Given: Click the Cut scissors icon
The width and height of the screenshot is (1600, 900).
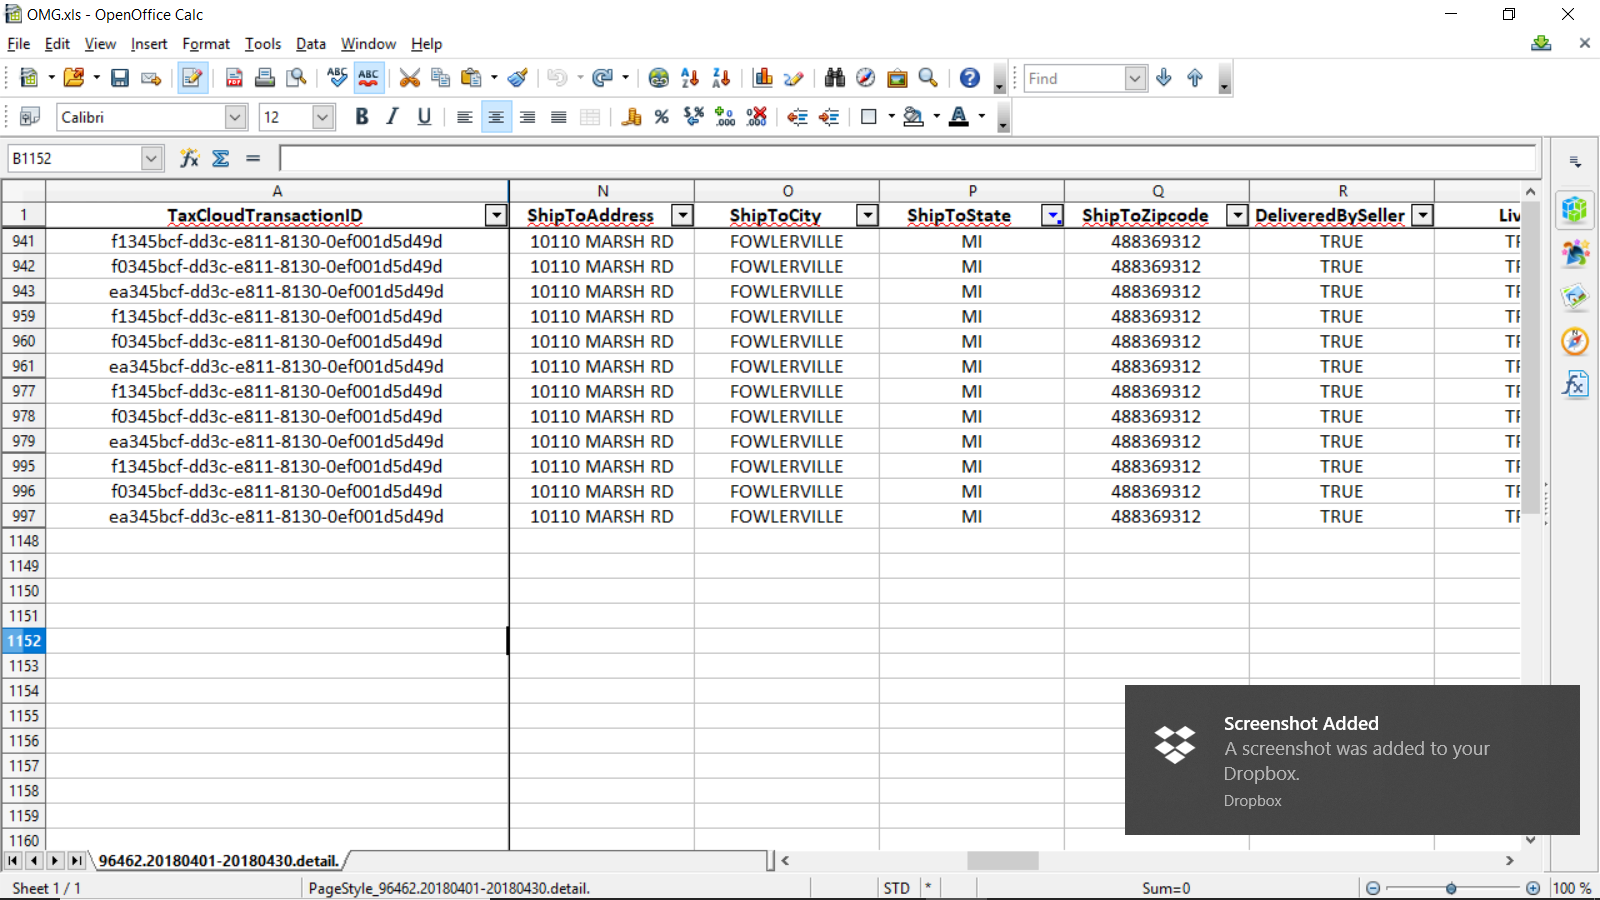Looking at the screenshot, I should [x=409, y=78].
